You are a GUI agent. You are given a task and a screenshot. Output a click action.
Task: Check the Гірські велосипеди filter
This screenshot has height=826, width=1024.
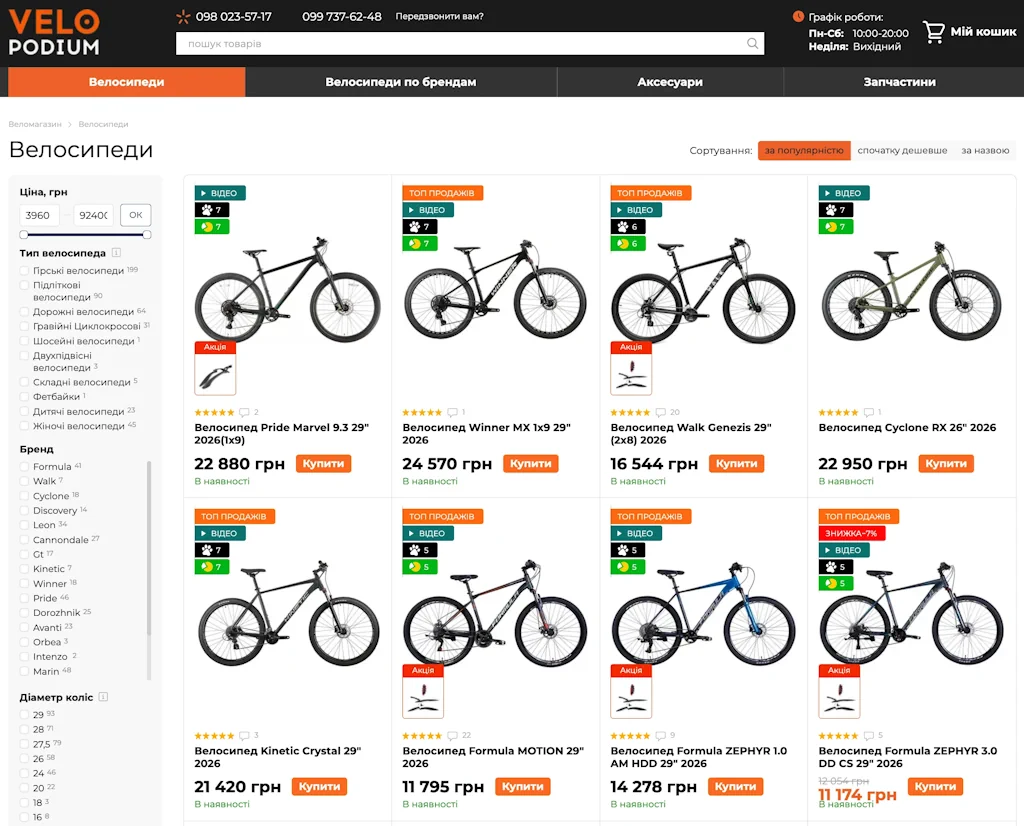coord(24,270)
